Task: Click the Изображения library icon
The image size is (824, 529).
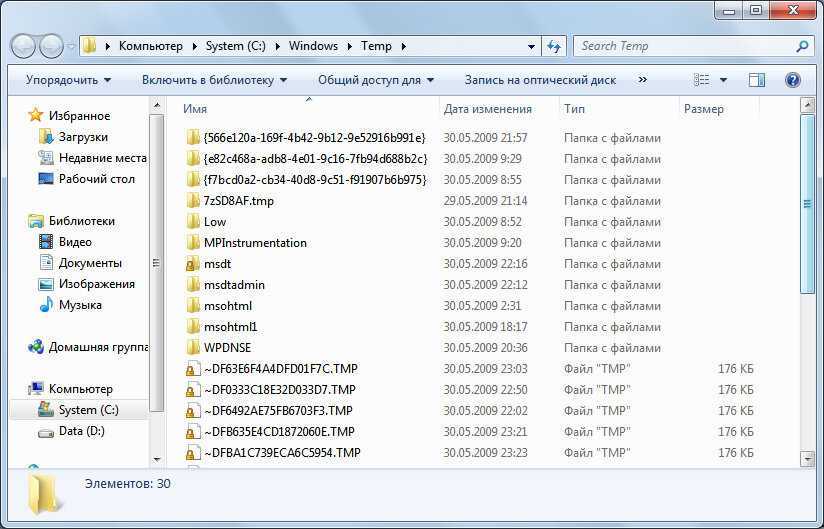Action: click(46, 284)
